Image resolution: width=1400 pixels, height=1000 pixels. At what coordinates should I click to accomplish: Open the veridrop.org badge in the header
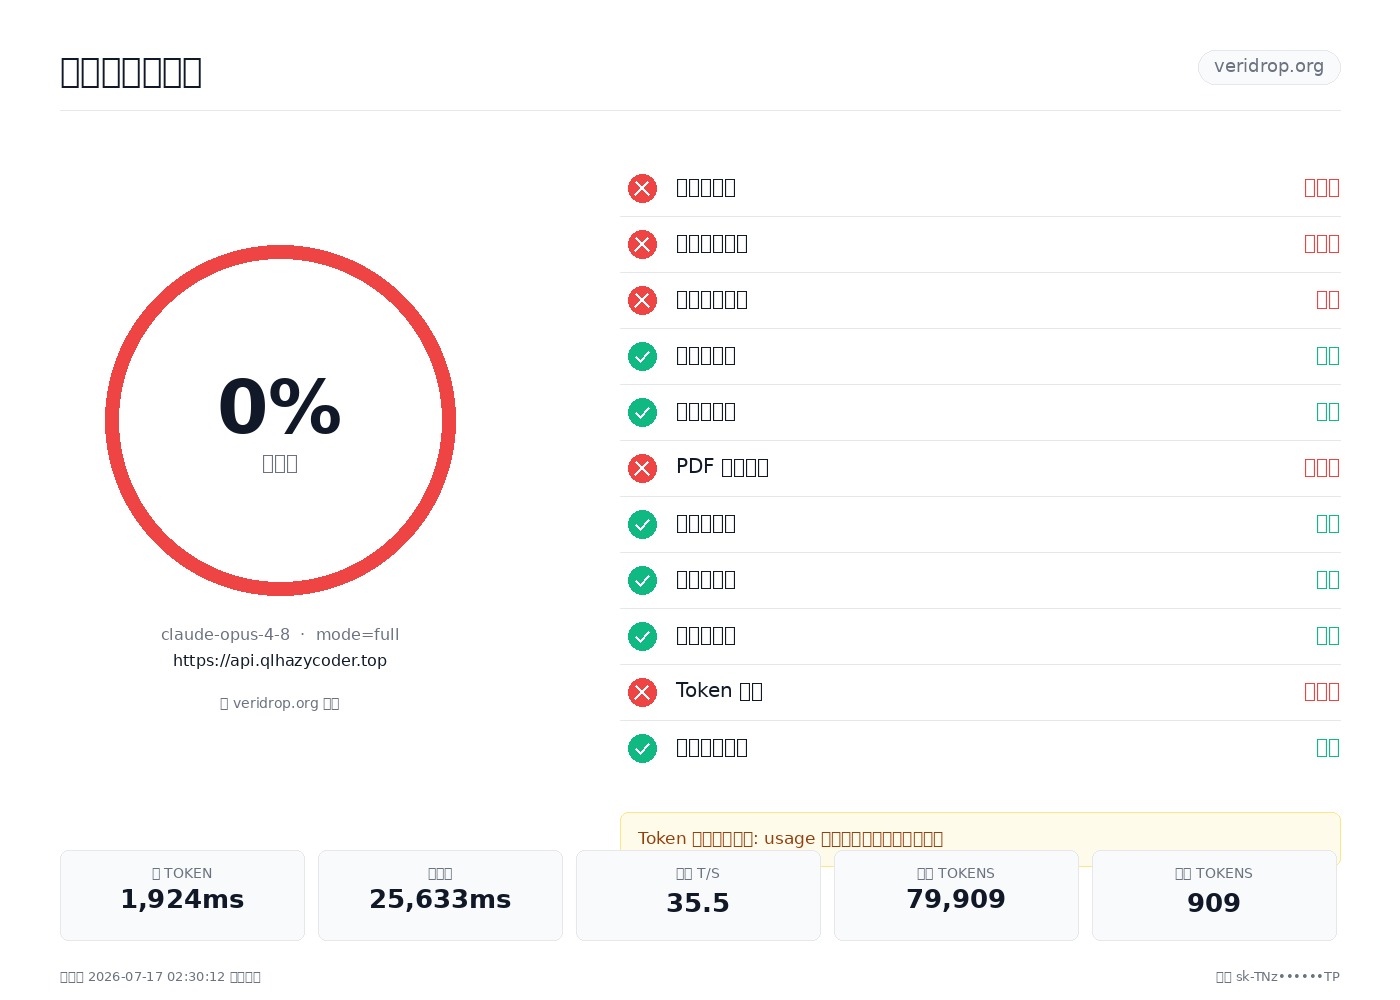pos(1269,67)
